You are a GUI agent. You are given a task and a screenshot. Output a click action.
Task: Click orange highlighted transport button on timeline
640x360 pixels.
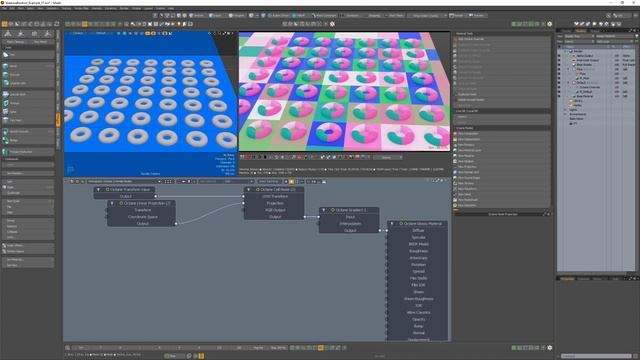[320, 348]
